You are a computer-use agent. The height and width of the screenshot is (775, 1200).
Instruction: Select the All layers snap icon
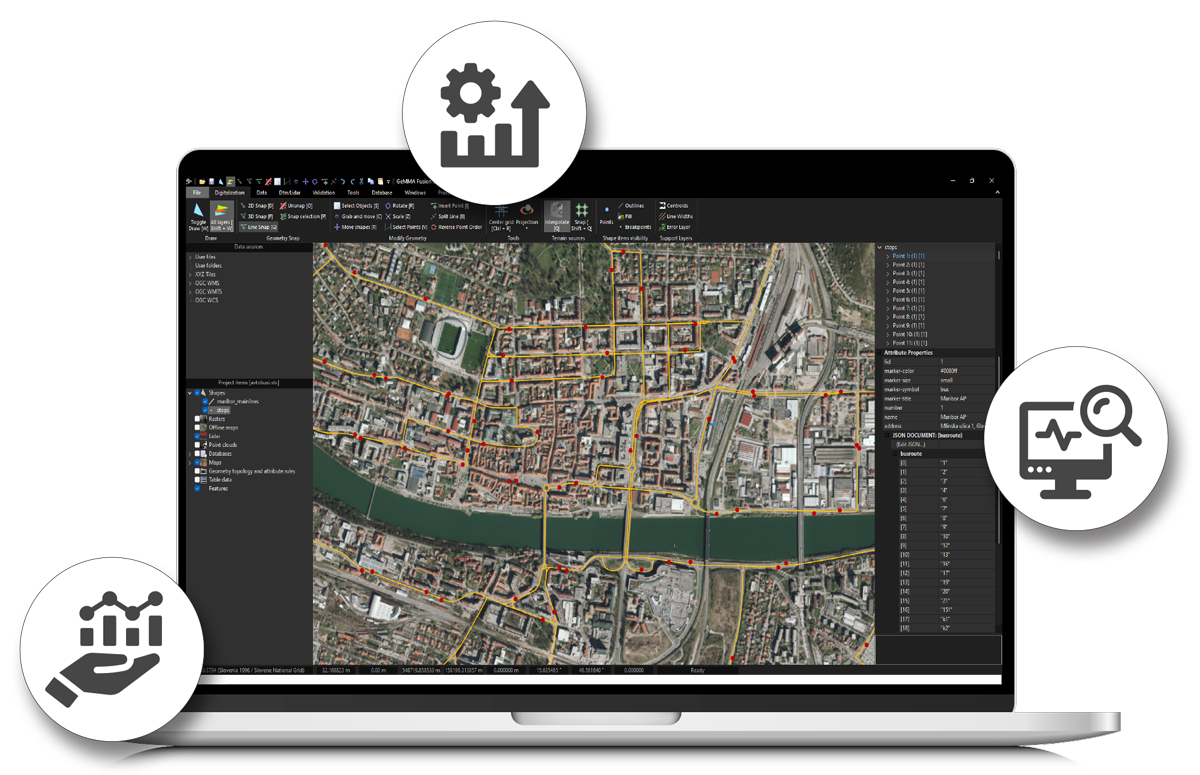[221, 211]
